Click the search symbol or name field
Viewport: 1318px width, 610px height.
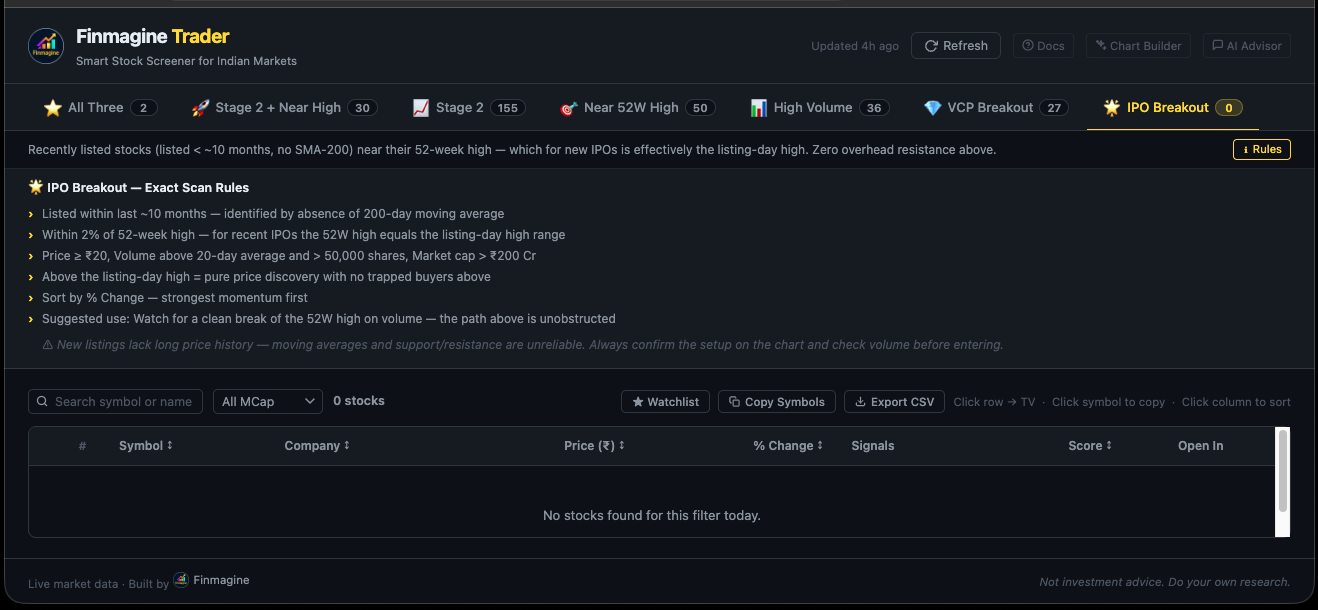coord(116,401)
